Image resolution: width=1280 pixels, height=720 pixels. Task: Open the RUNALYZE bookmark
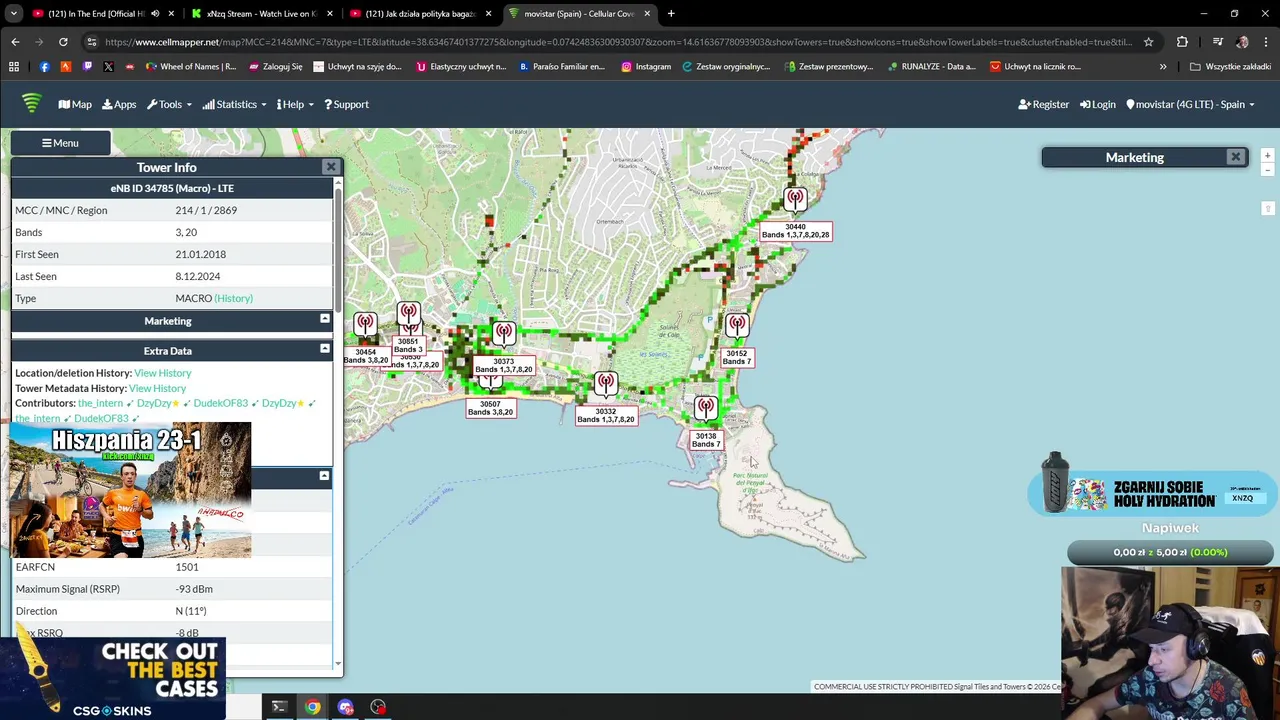point(930,67)
